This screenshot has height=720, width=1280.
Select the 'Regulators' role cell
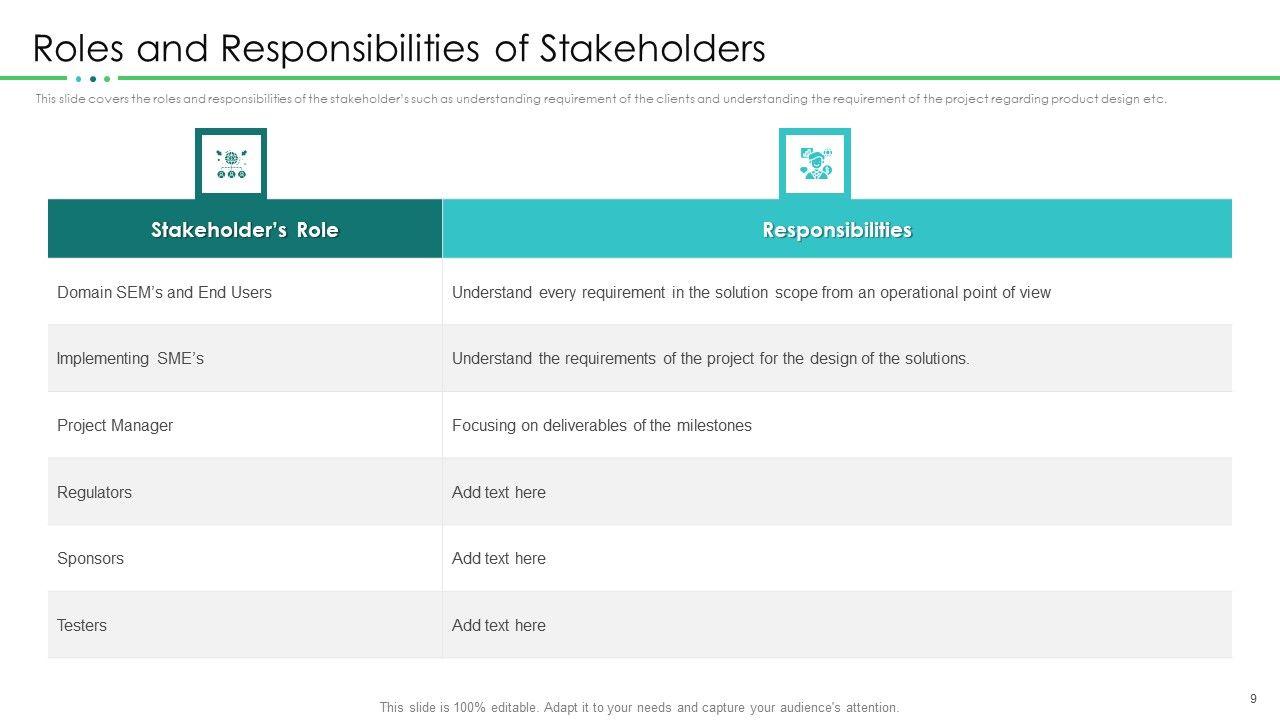(x=94, y=492)
